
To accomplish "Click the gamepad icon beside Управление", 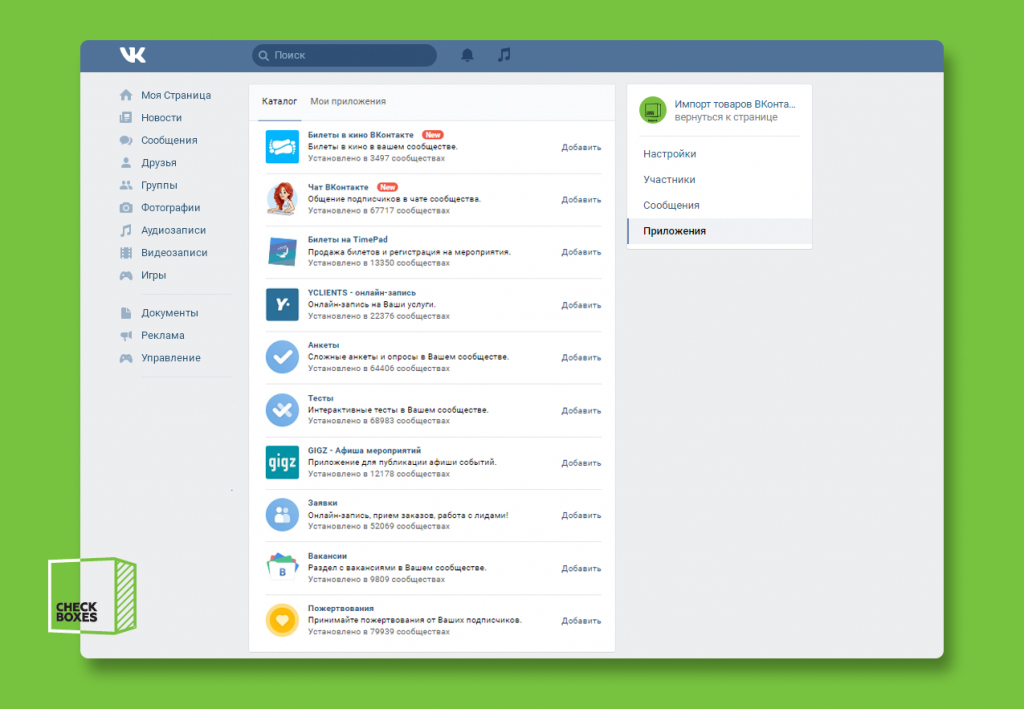I will click(126, 358).
